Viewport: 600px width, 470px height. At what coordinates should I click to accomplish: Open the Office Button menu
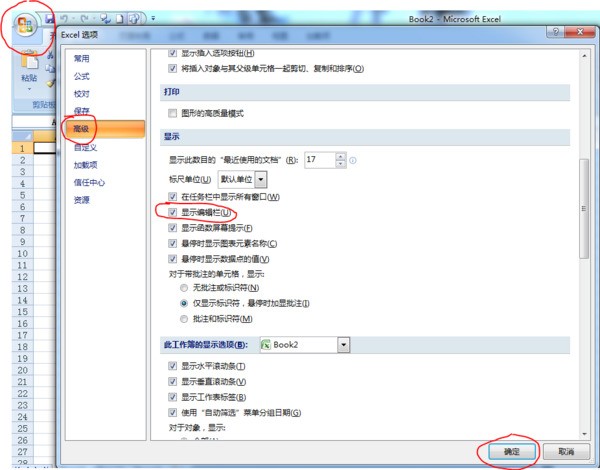coord(25,26)
